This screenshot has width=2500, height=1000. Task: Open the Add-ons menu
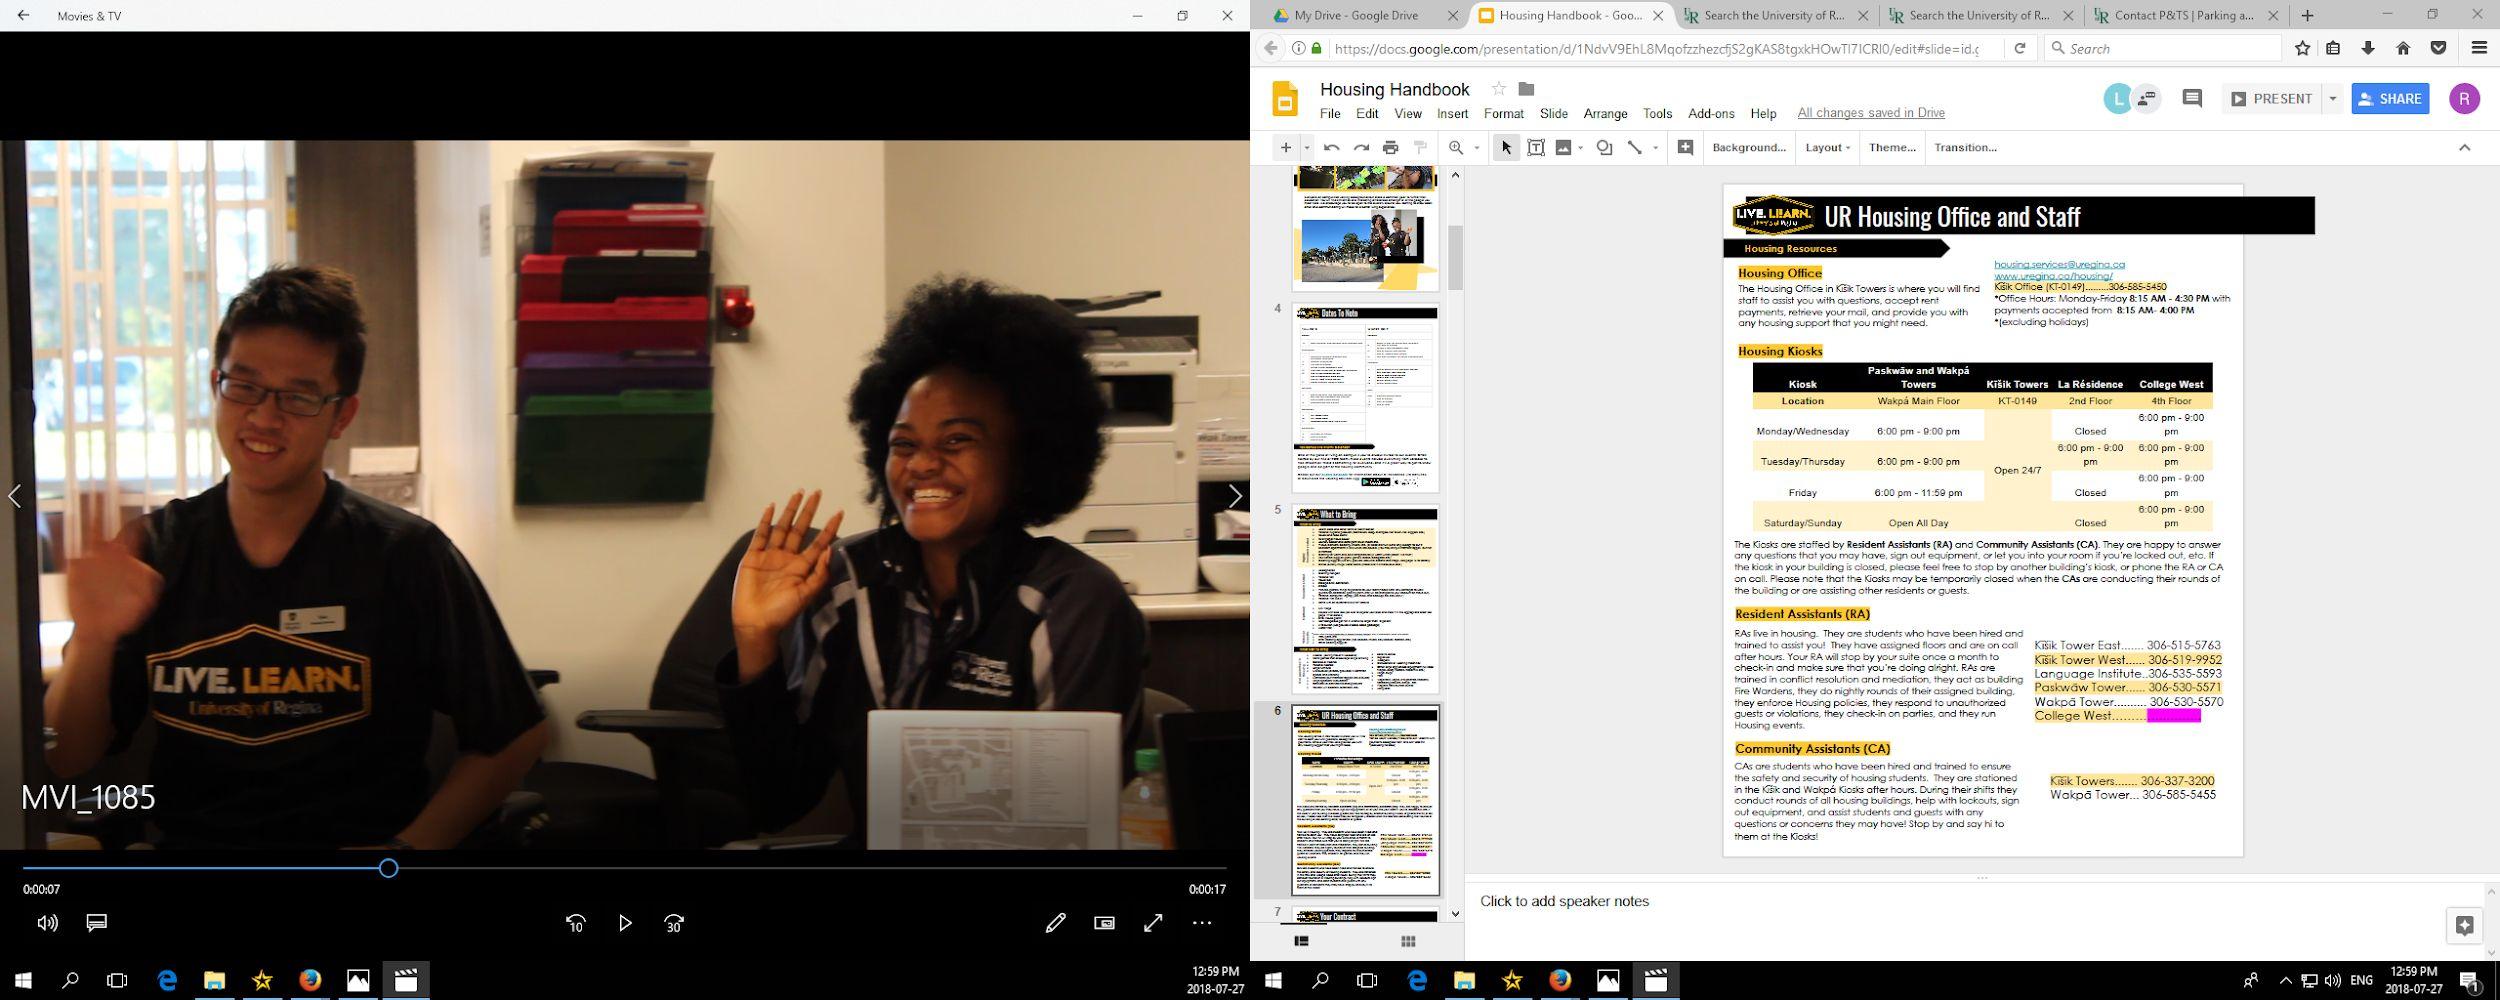tap(1711, 114)
